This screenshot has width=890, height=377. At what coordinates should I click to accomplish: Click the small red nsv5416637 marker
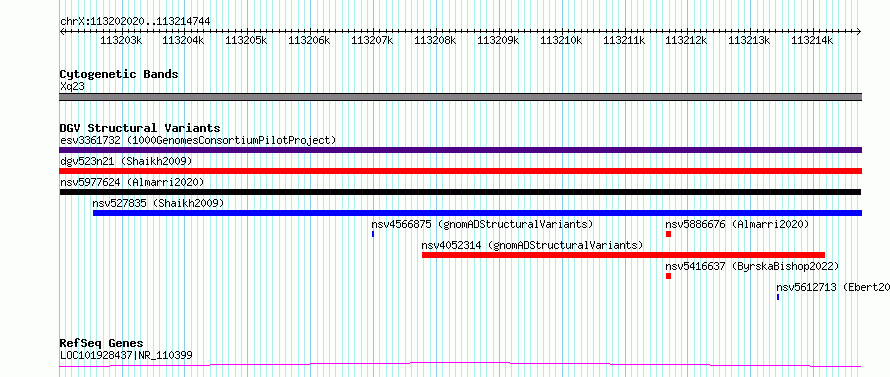click(x=669, y=276)
